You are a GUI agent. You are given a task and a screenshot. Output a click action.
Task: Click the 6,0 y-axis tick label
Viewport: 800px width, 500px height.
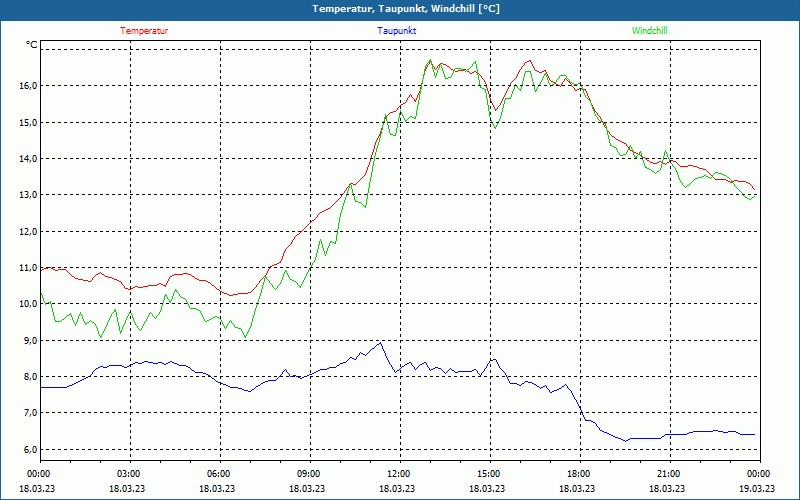coord(27,449)
